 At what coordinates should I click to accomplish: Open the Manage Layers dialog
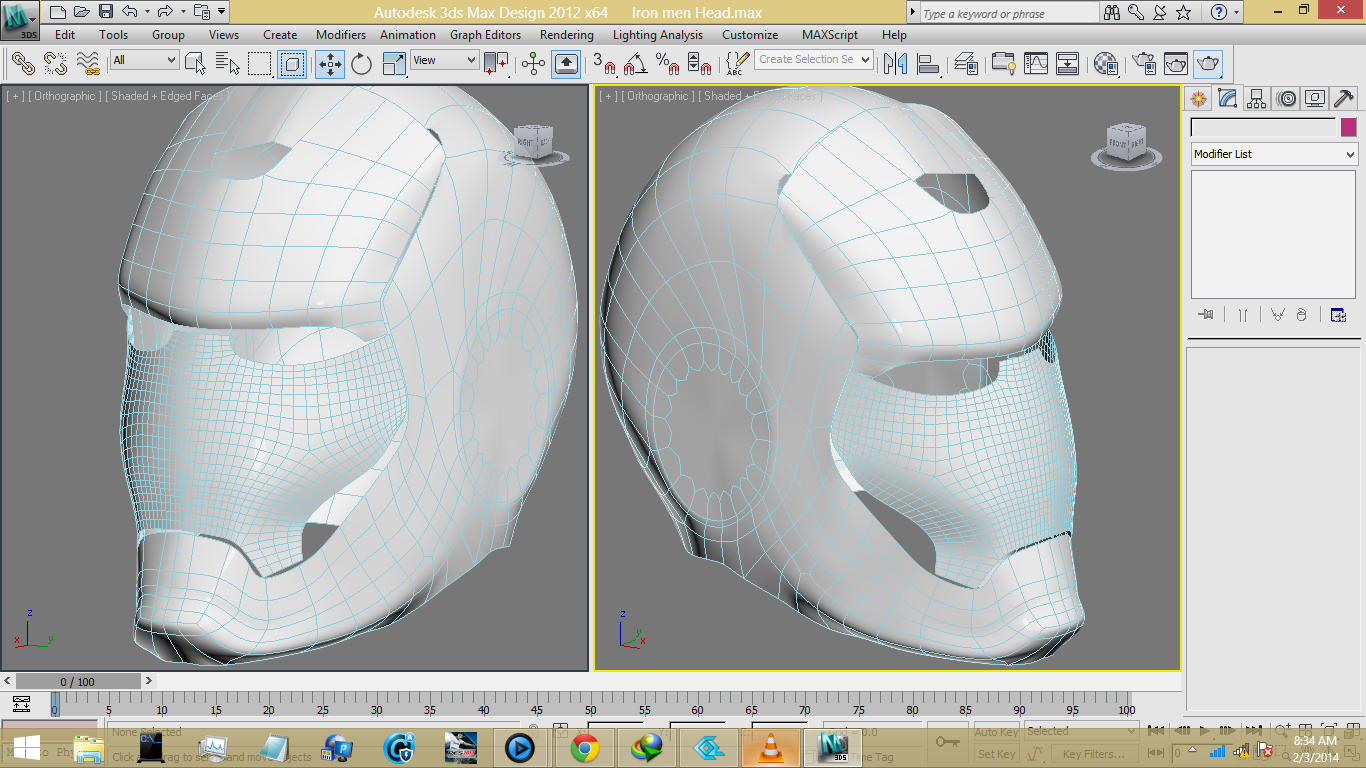coord(966,64)
